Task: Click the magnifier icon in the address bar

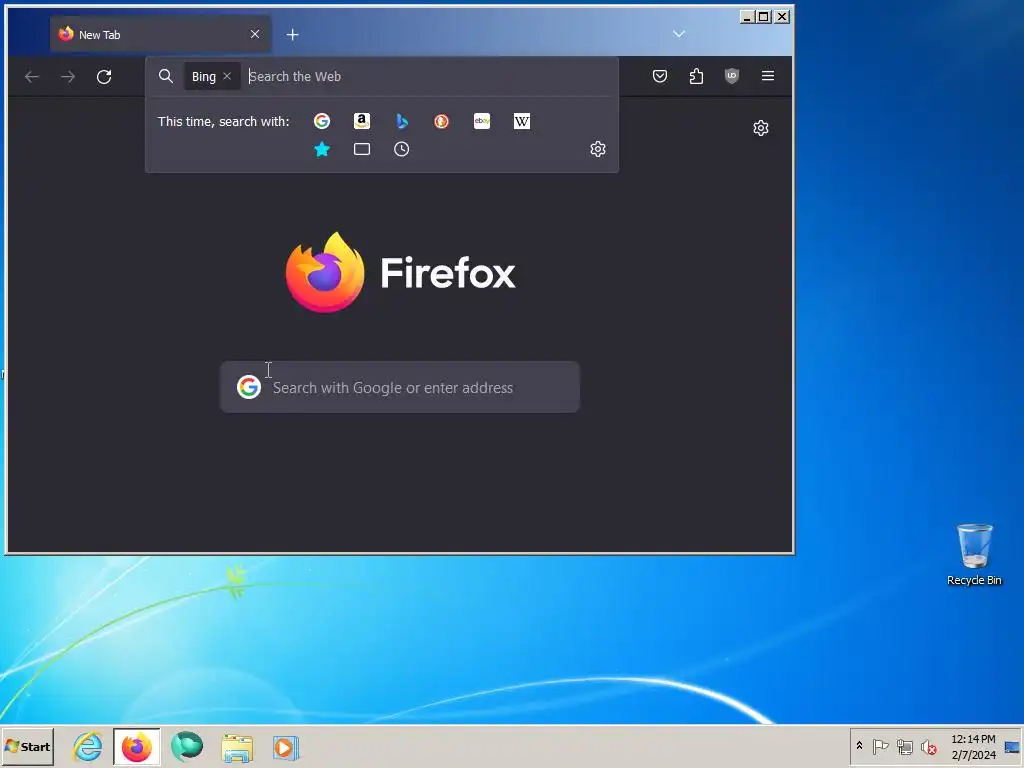Action: pos(166,76)
